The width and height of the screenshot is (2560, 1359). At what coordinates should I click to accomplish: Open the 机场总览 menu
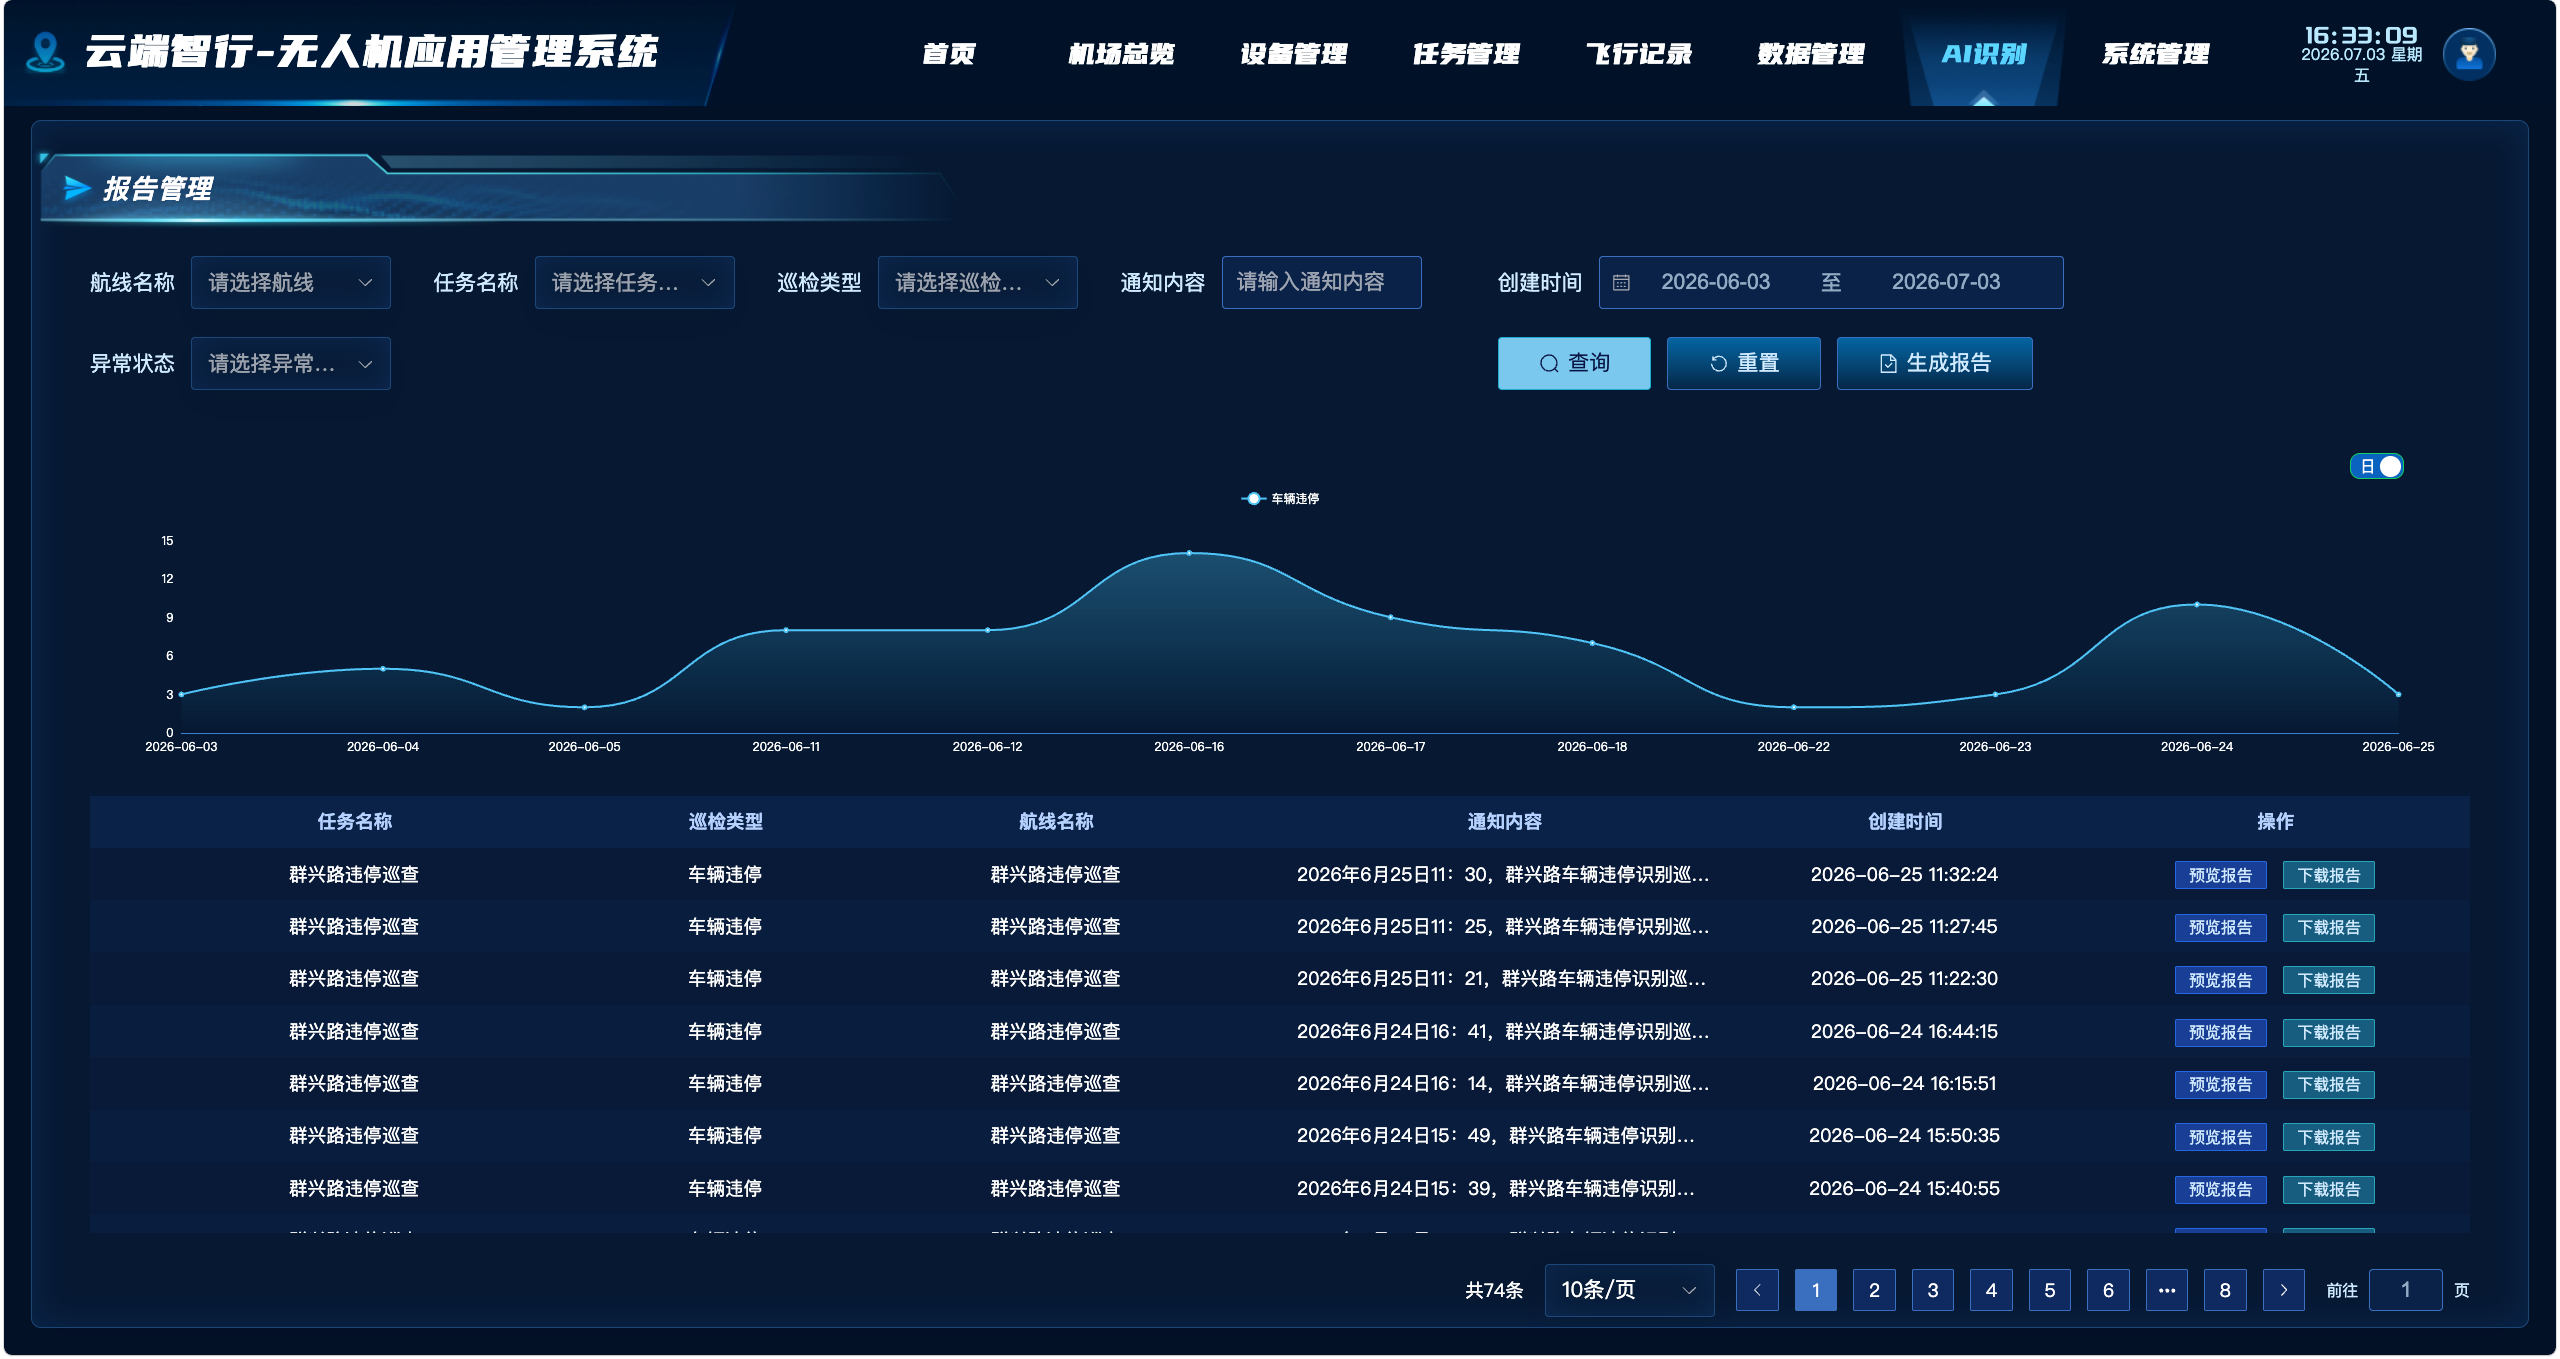tap(1121, 54)
